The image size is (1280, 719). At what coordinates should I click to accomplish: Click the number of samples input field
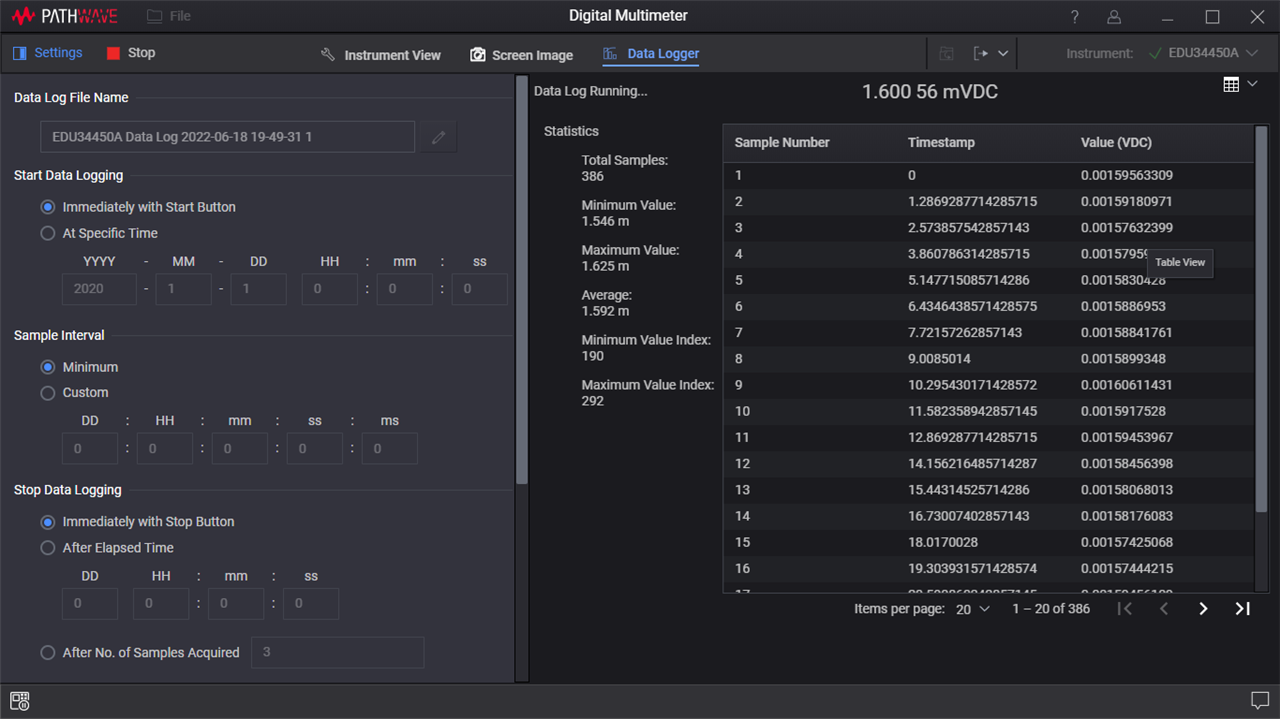(337, 652)
